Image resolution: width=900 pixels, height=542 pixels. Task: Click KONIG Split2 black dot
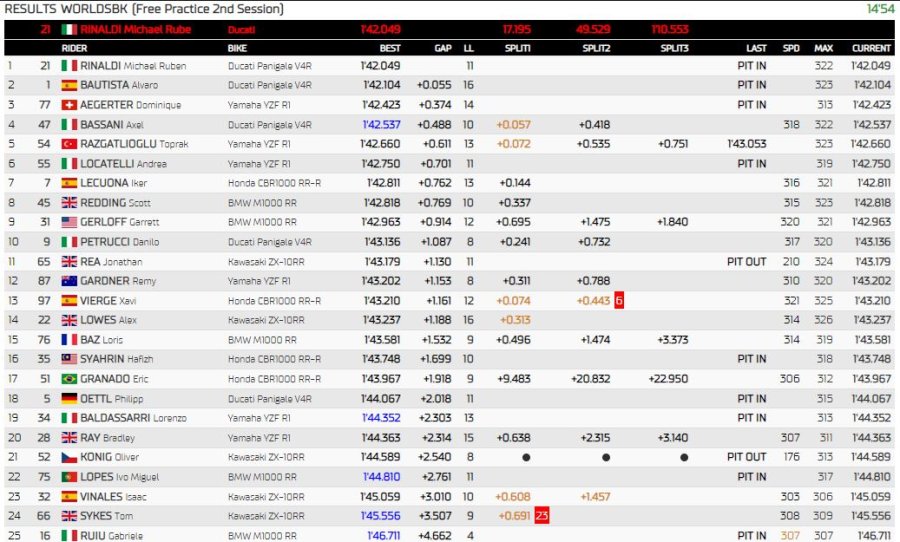(606, 458)
